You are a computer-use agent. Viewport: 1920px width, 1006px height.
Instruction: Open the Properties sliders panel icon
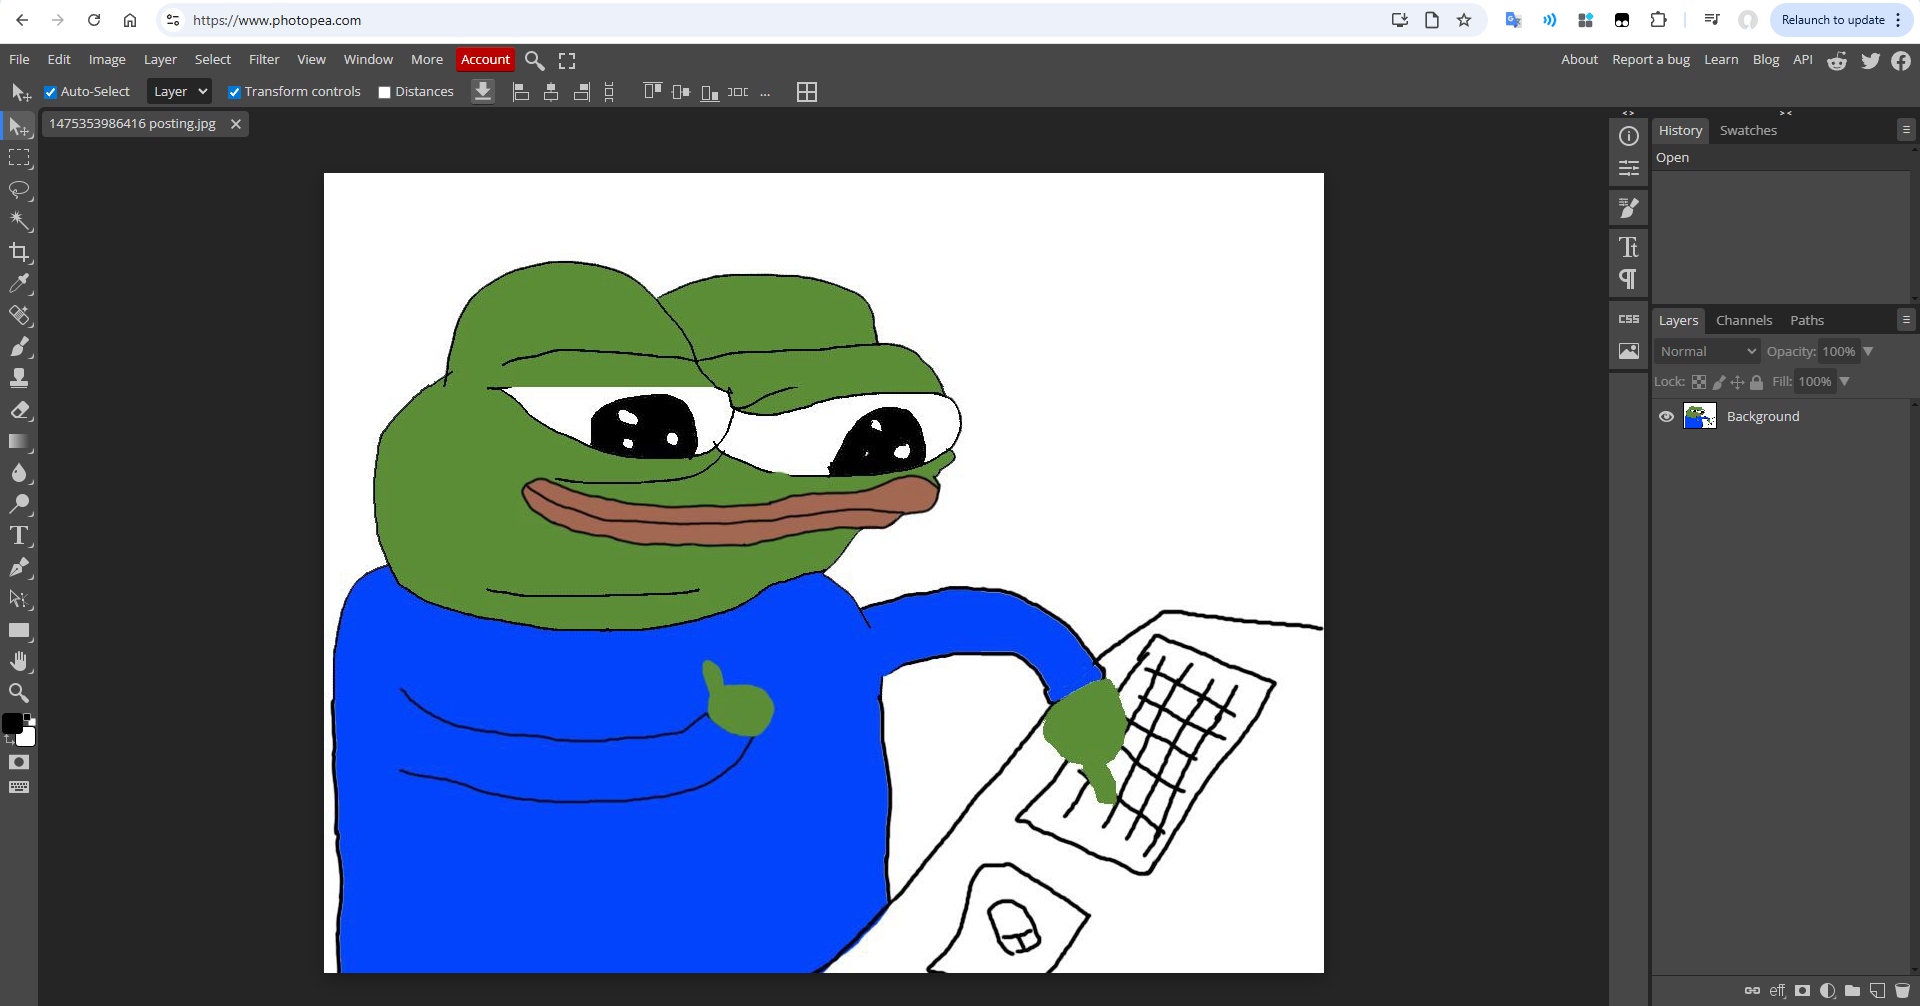1629,168
